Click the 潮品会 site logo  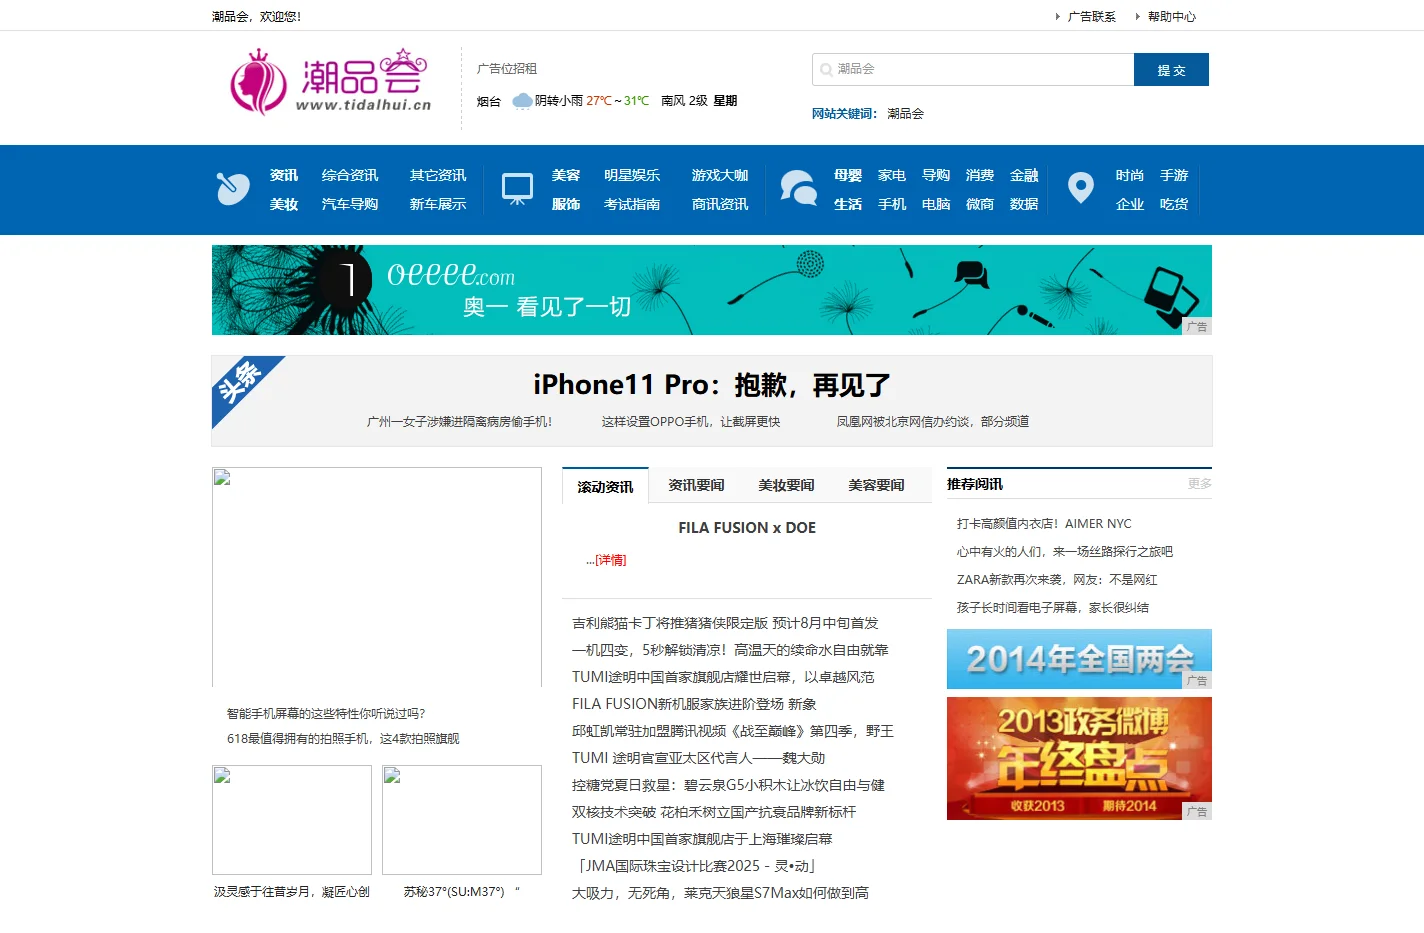pyautogui.click(x=330, y=82)
